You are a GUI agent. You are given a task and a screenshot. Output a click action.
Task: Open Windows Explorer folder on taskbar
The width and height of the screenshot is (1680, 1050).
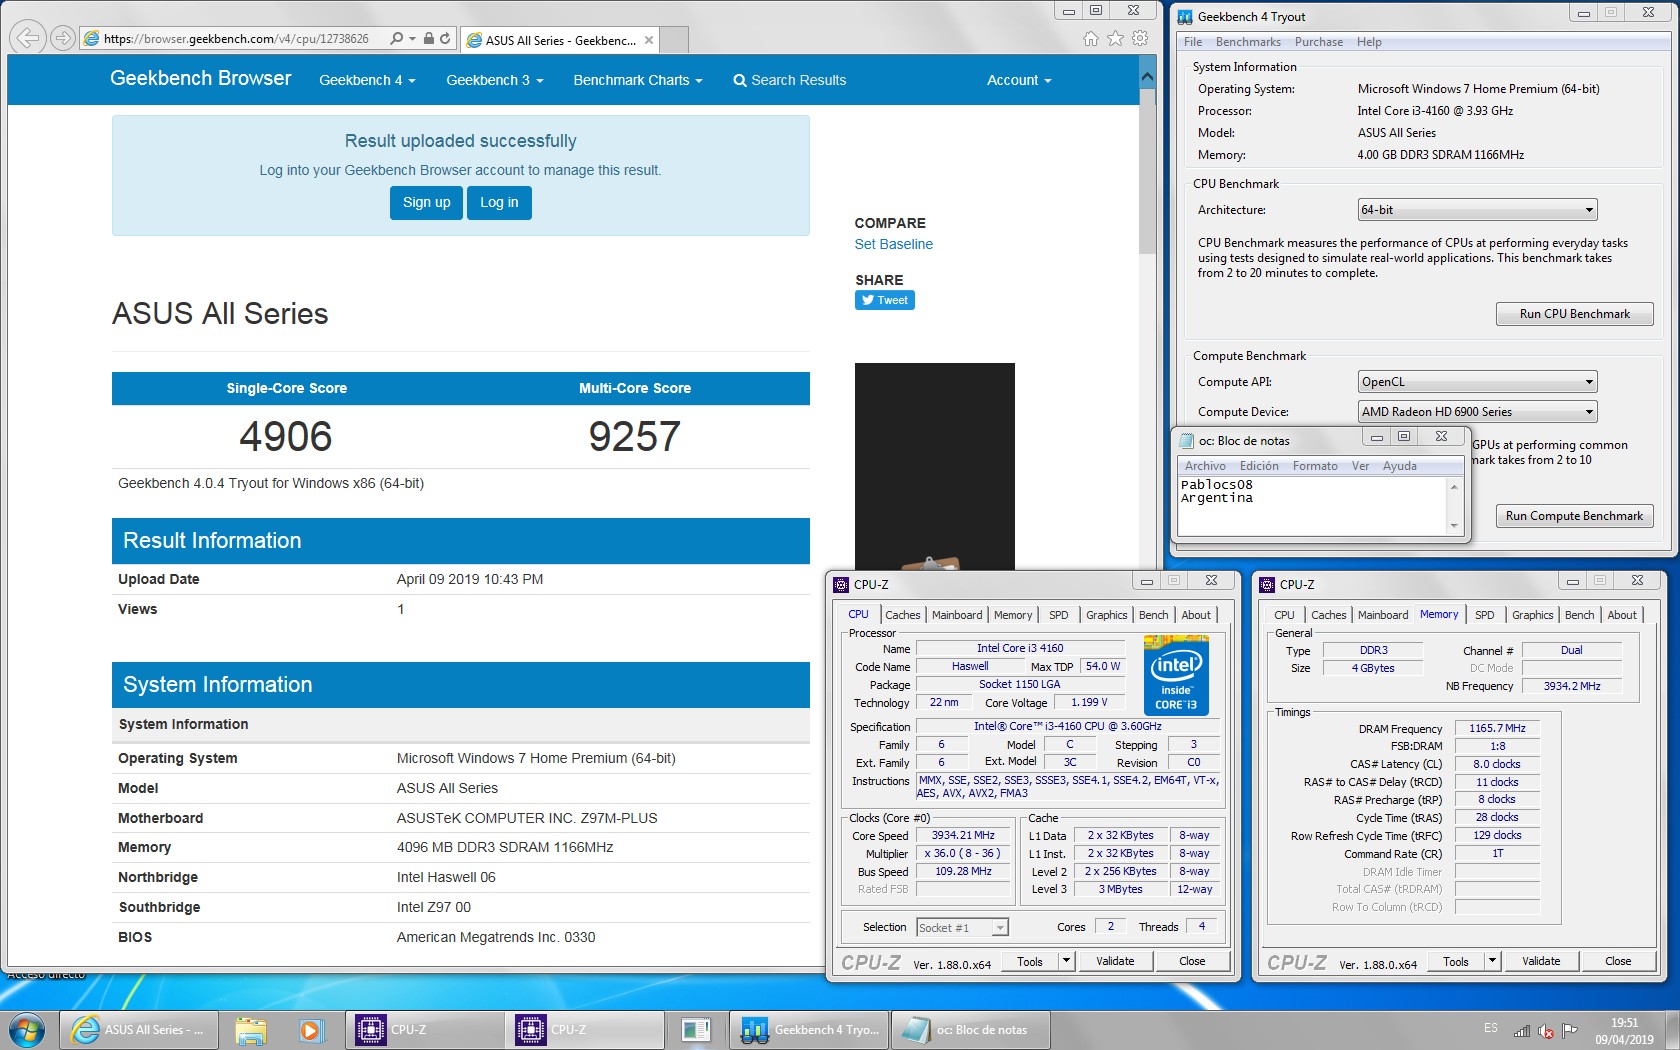251,1030
